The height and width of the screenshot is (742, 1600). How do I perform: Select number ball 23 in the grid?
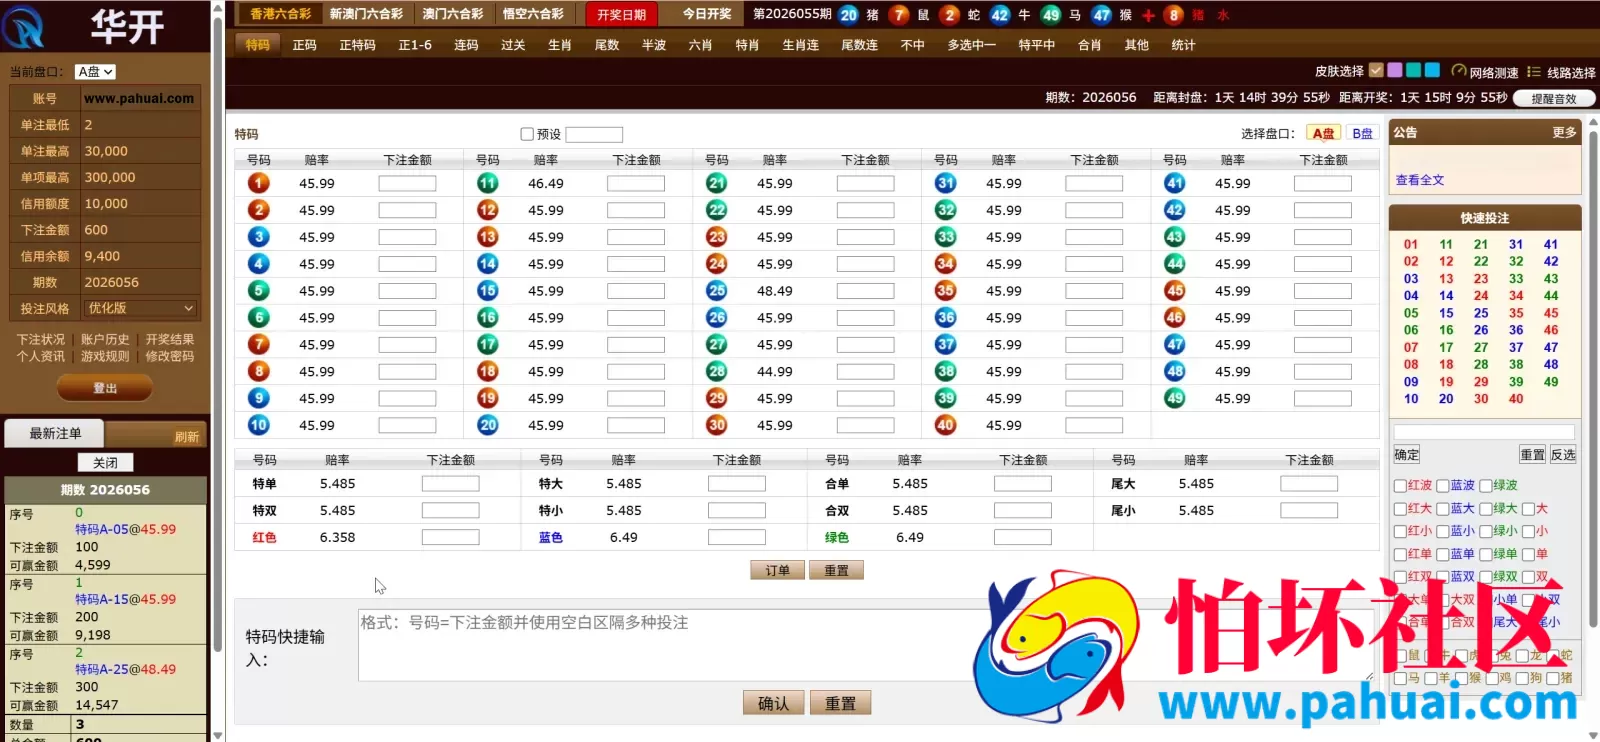(x=716, y=237)
